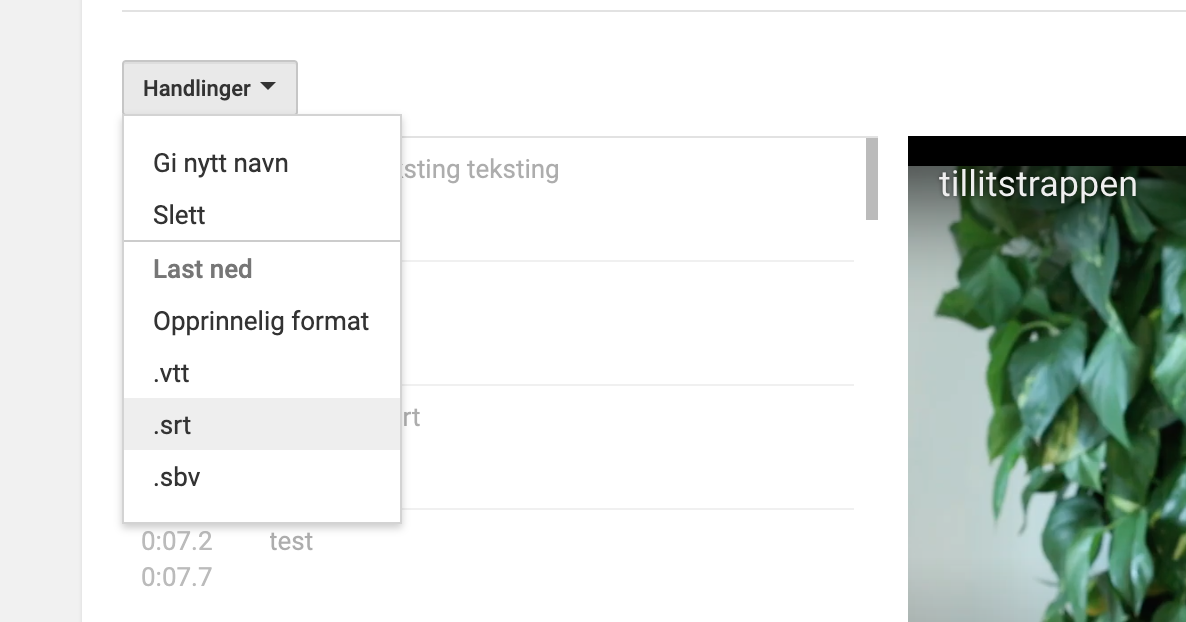This screenshot has height=622, width=1186.
Task: Click the Last ned section header
Action: click(203, 269)
